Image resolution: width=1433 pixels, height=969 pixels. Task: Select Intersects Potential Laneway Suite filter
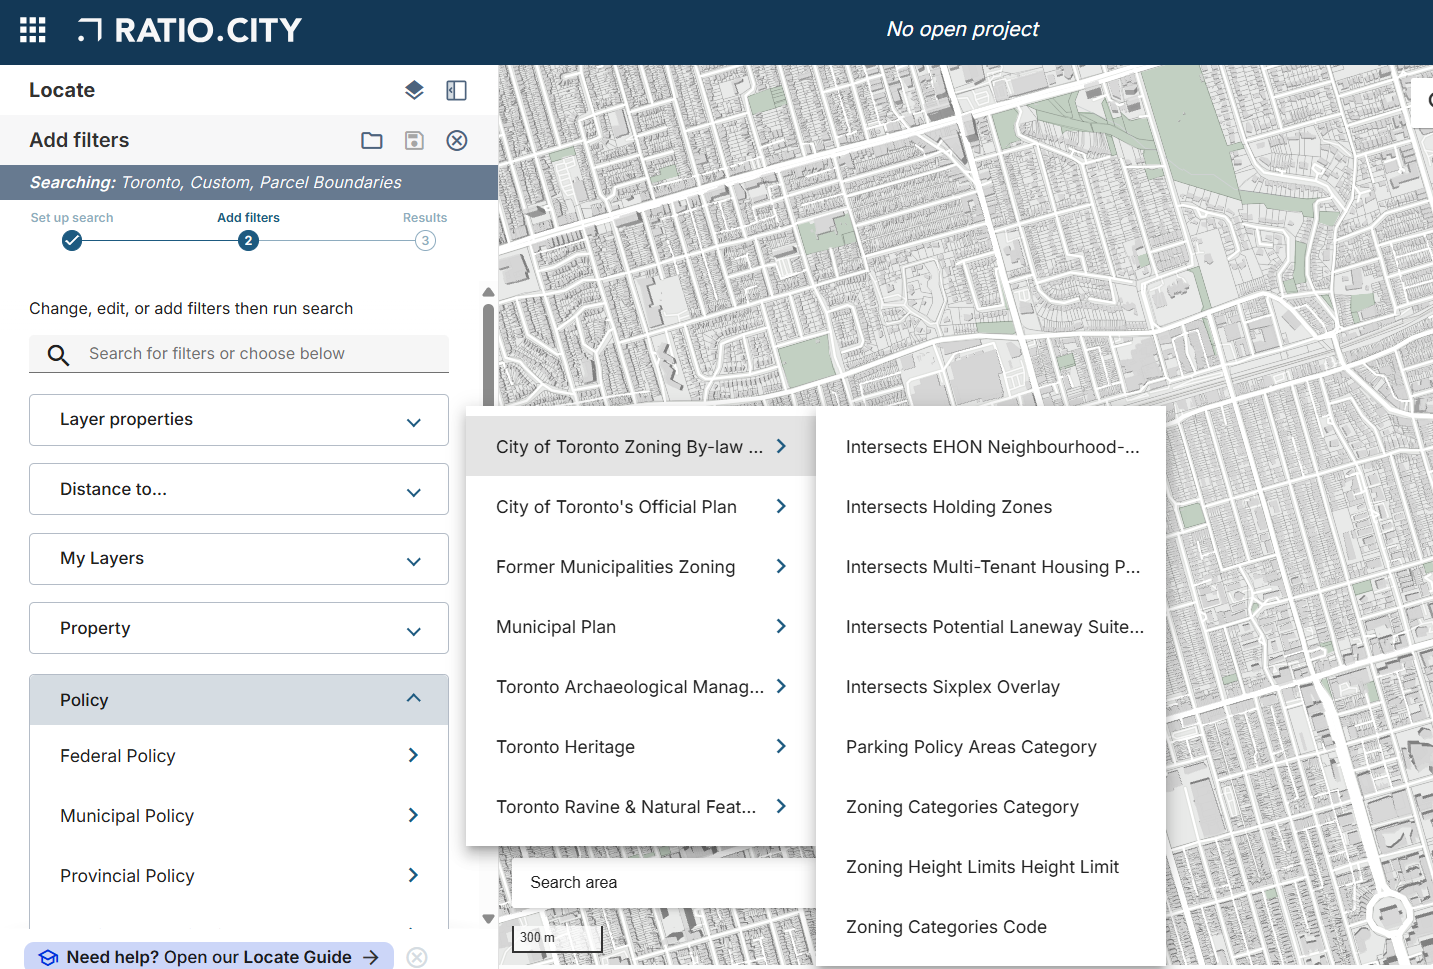(991, 627)
